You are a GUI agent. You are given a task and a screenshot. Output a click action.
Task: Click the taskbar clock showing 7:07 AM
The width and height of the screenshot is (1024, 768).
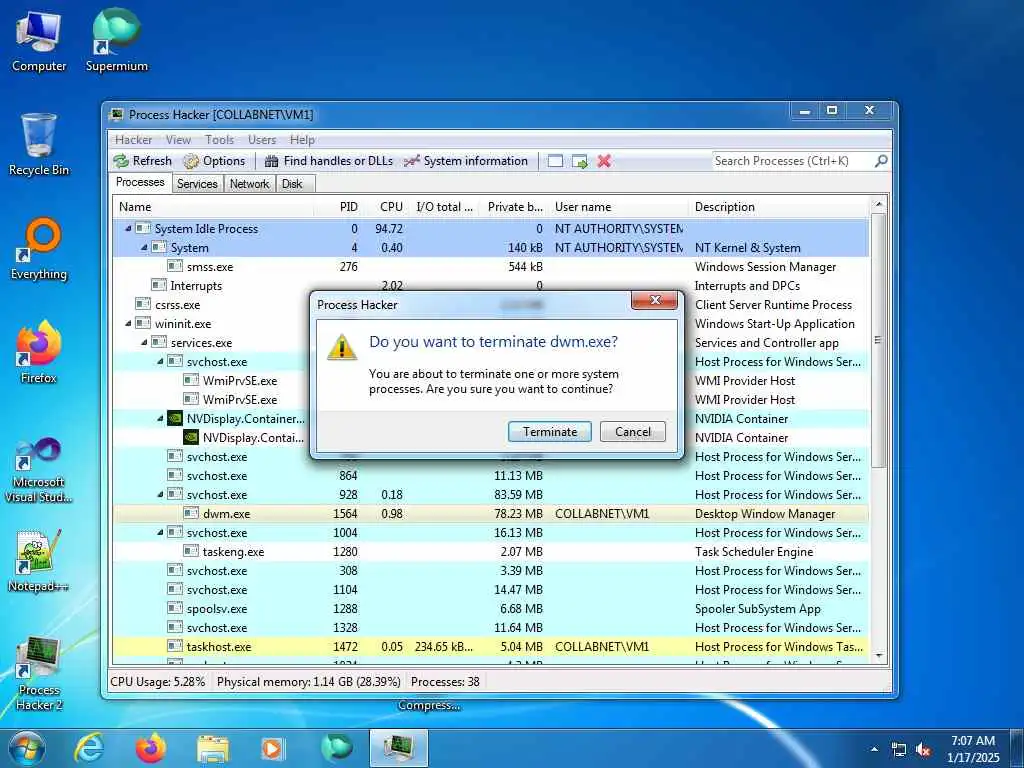point(973,749)
